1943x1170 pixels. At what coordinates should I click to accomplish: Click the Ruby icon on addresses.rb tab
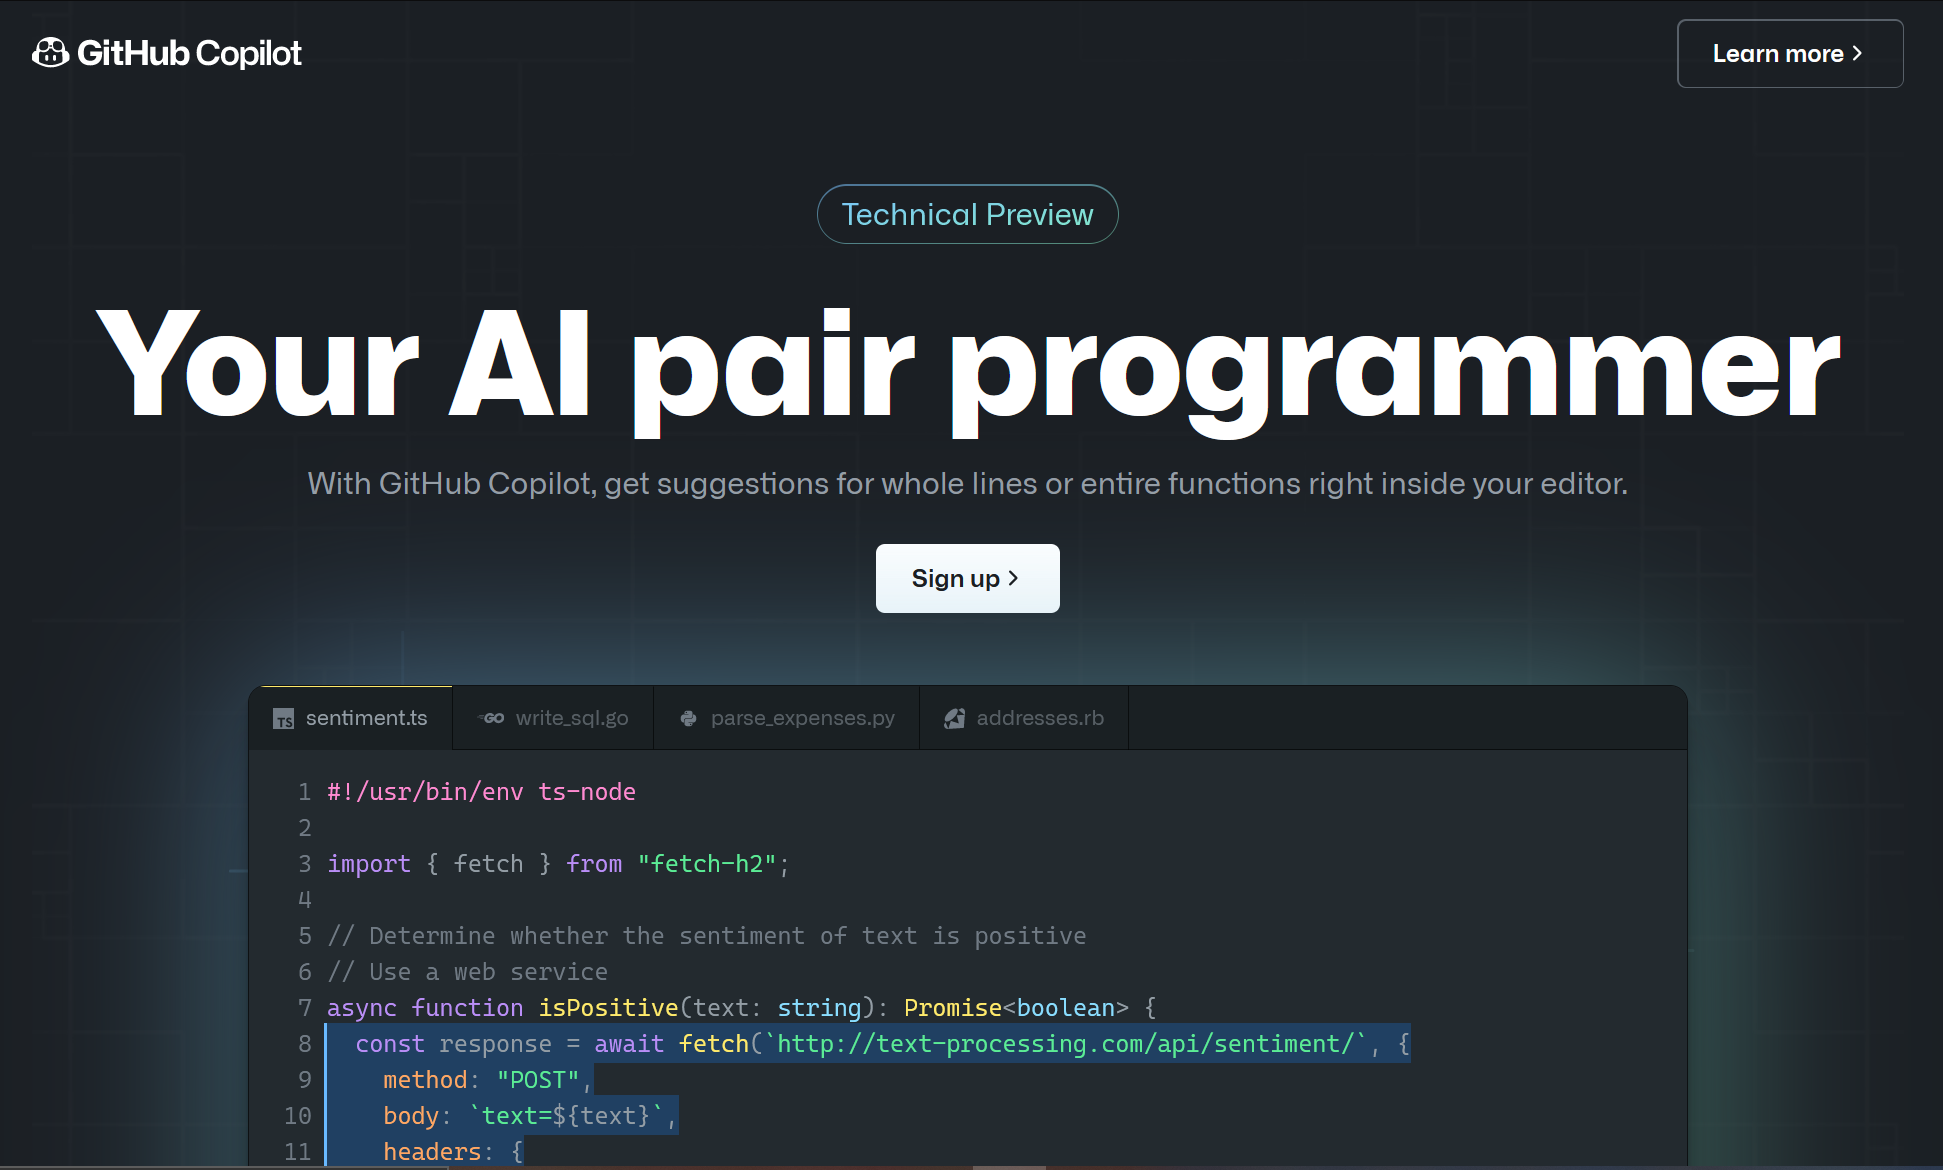(955, 718)
